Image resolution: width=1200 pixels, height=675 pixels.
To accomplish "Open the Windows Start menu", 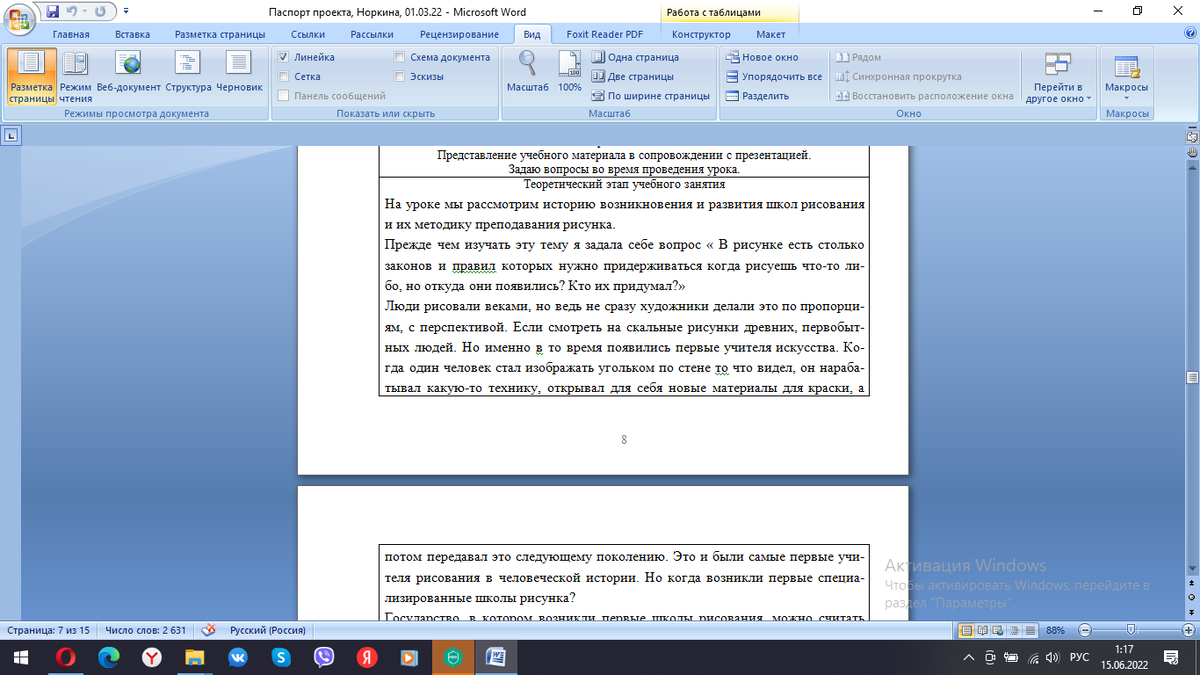I will pos(23,658).
